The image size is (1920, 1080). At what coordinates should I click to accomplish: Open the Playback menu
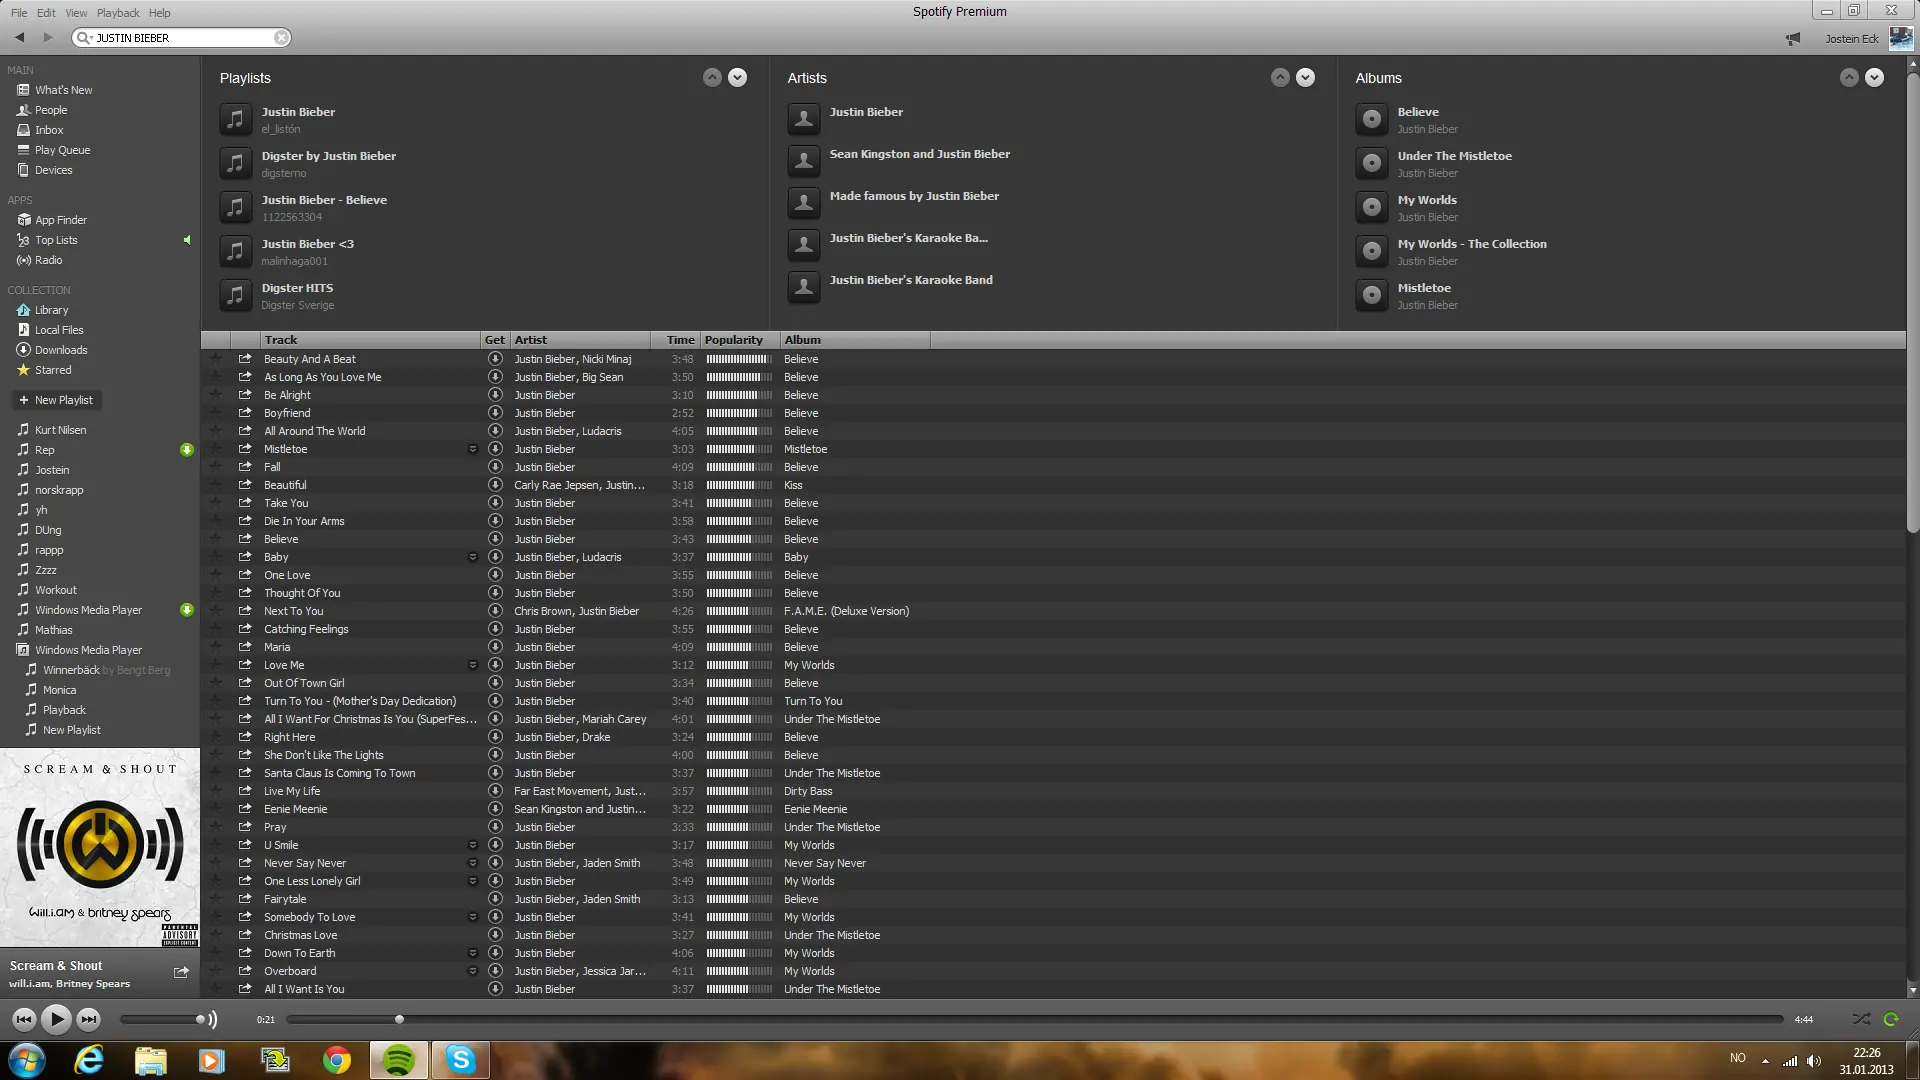point(118,12)
